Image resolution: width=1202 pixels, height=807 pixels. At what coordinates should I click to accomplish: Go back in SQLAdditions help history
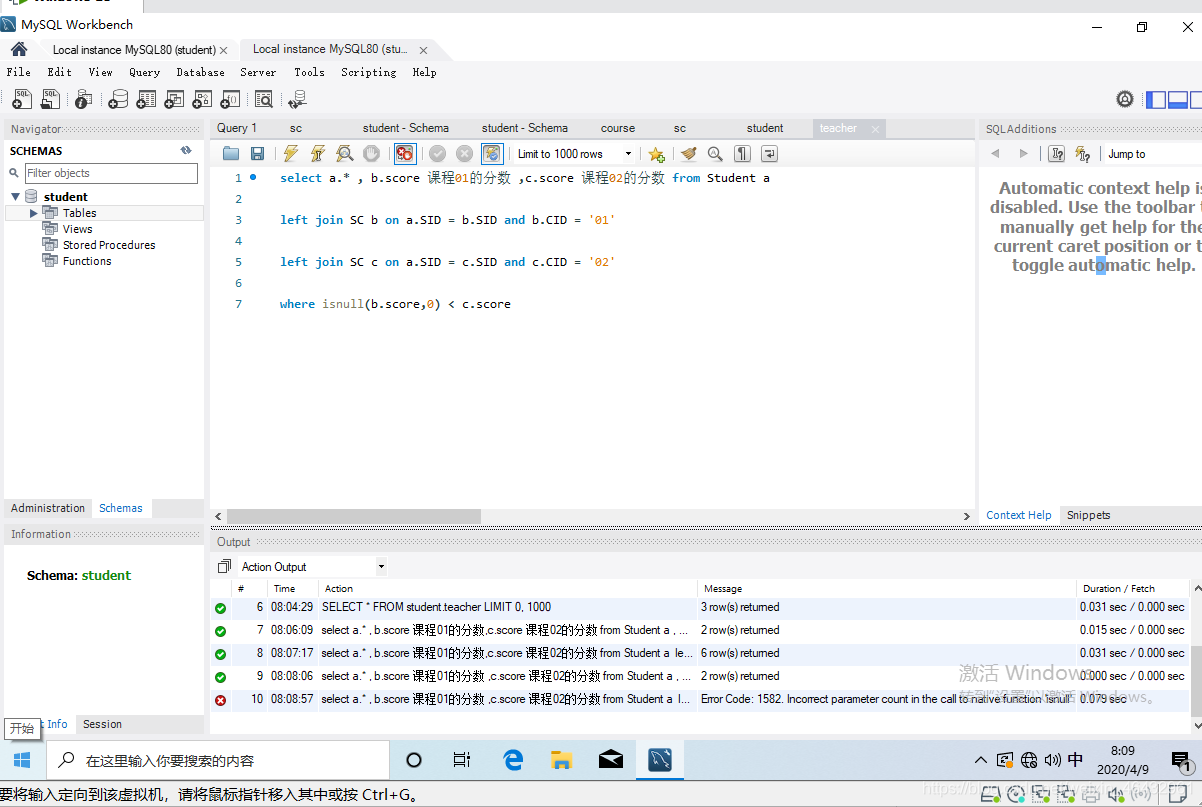point(995,154)
